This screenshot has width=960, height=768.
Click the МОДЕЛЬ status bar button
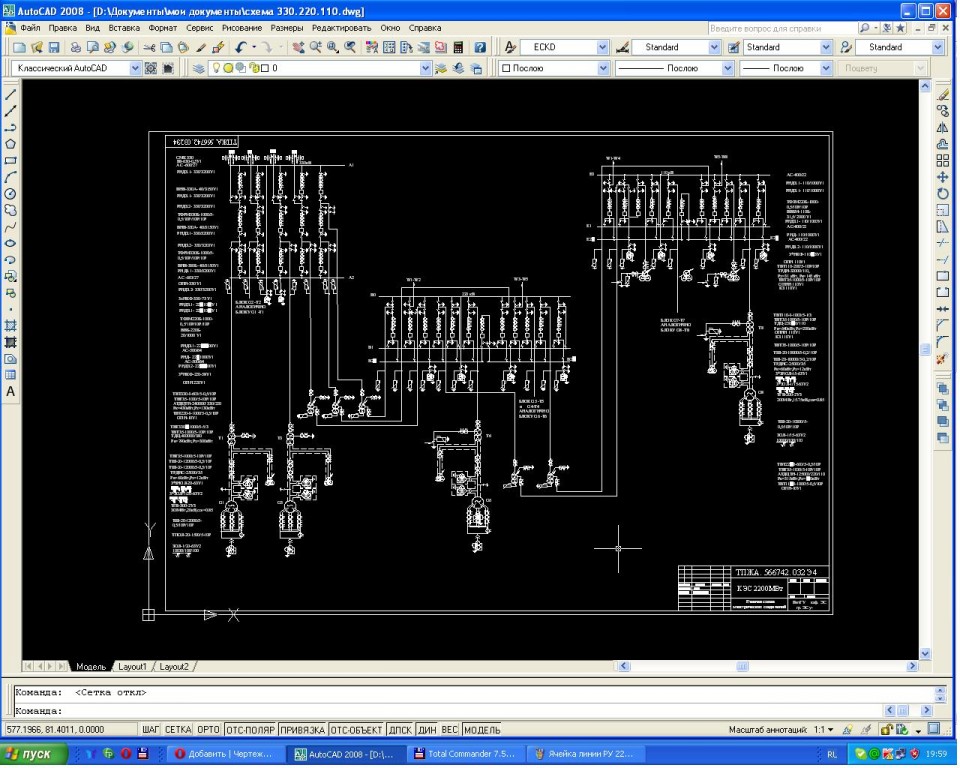click(x=482, y=730)
